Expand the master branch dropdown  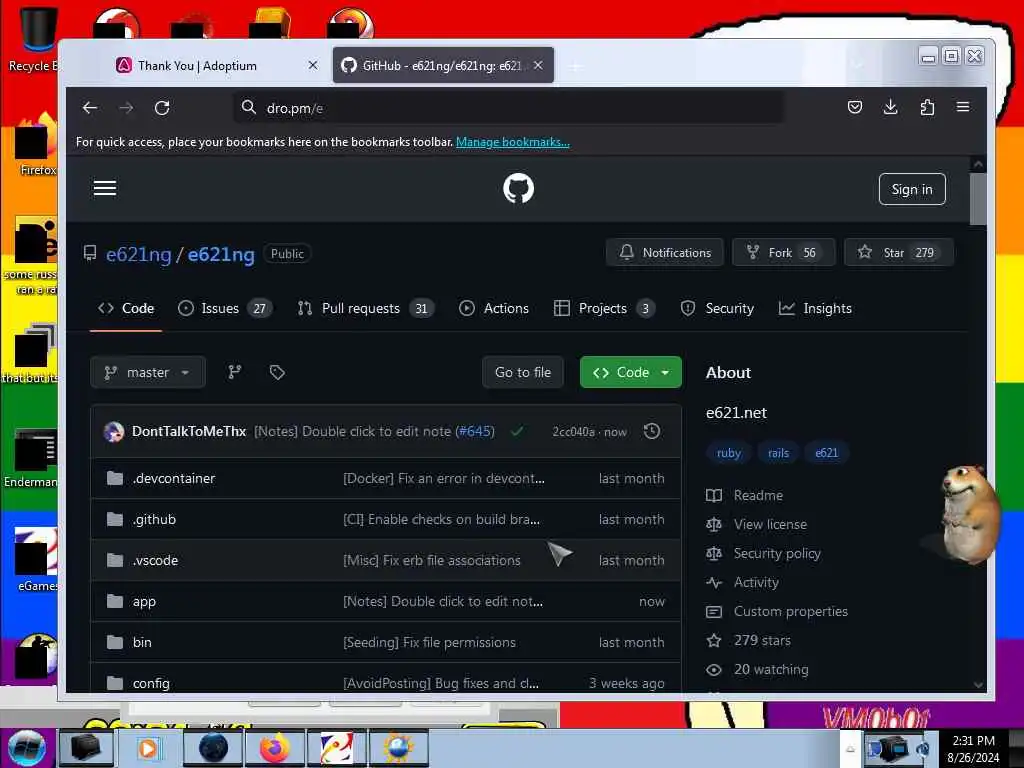tap(148, 372)
